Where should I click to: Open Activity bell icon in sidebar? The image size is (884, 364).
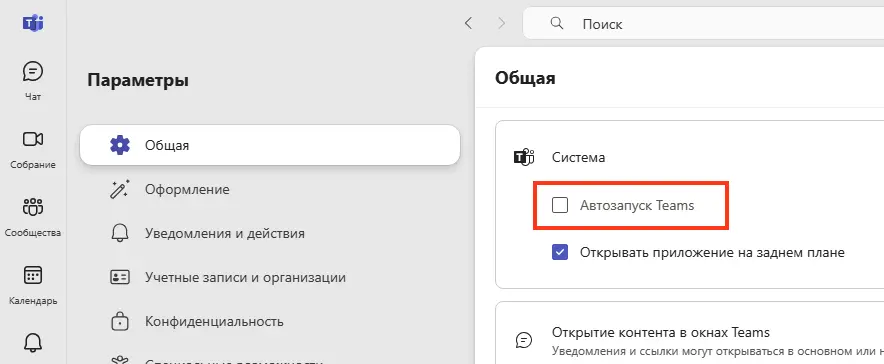pyautogui.click(x=33, y=341)
